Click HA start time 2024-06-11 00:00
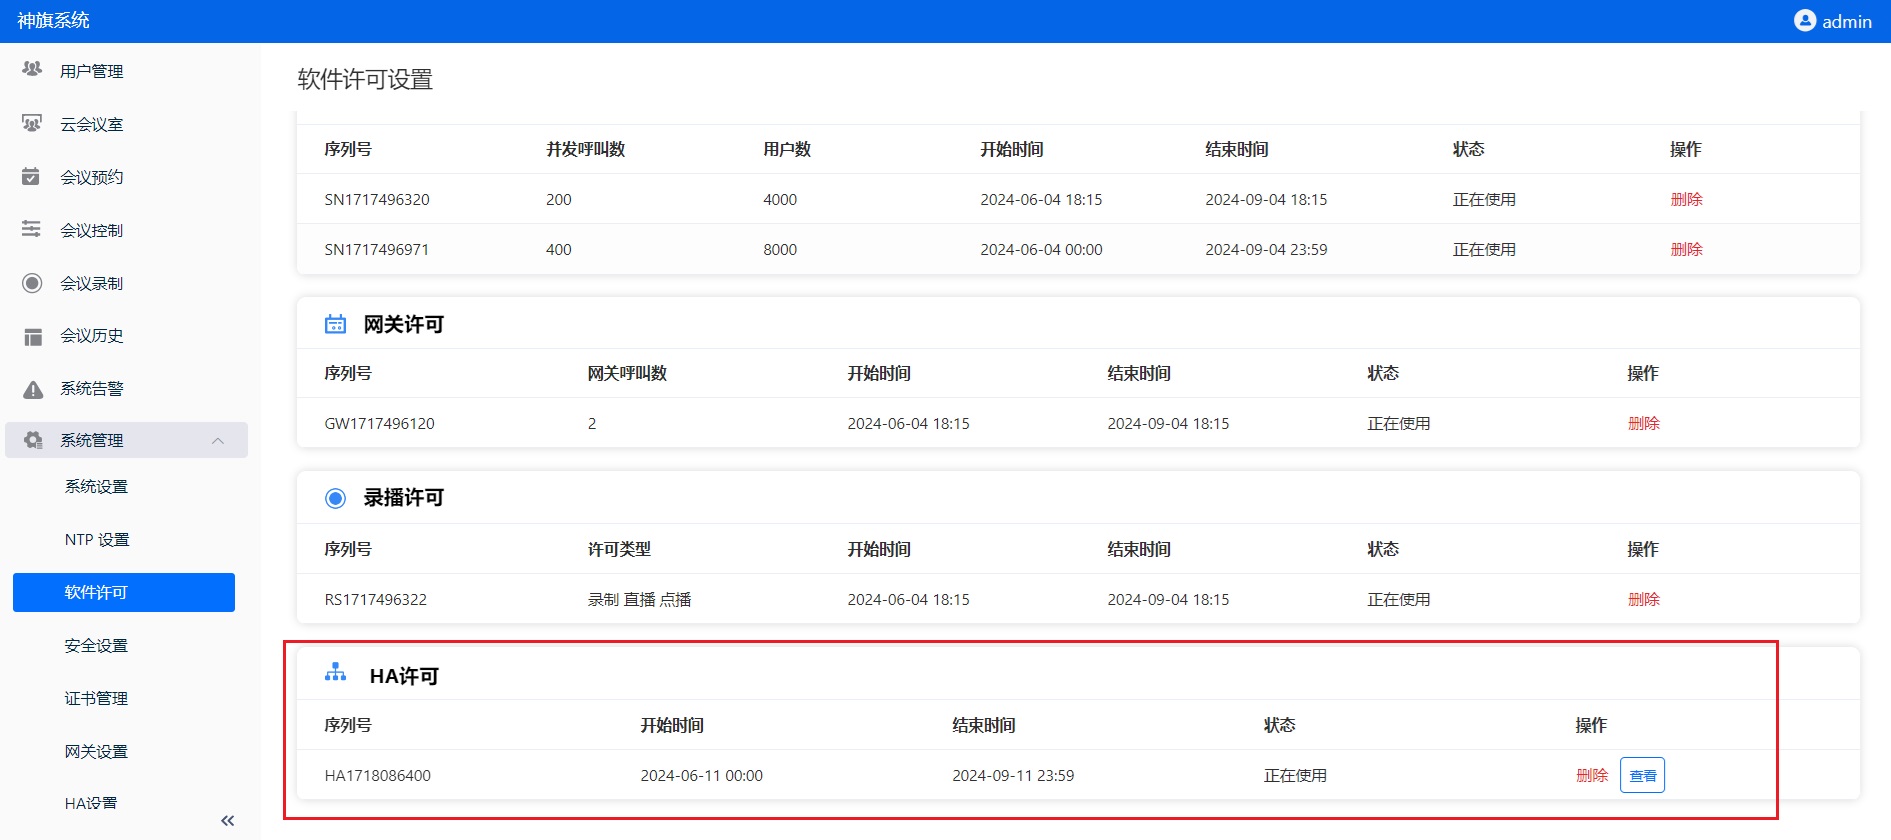The image size is (1891, 840). pos(701,775)
